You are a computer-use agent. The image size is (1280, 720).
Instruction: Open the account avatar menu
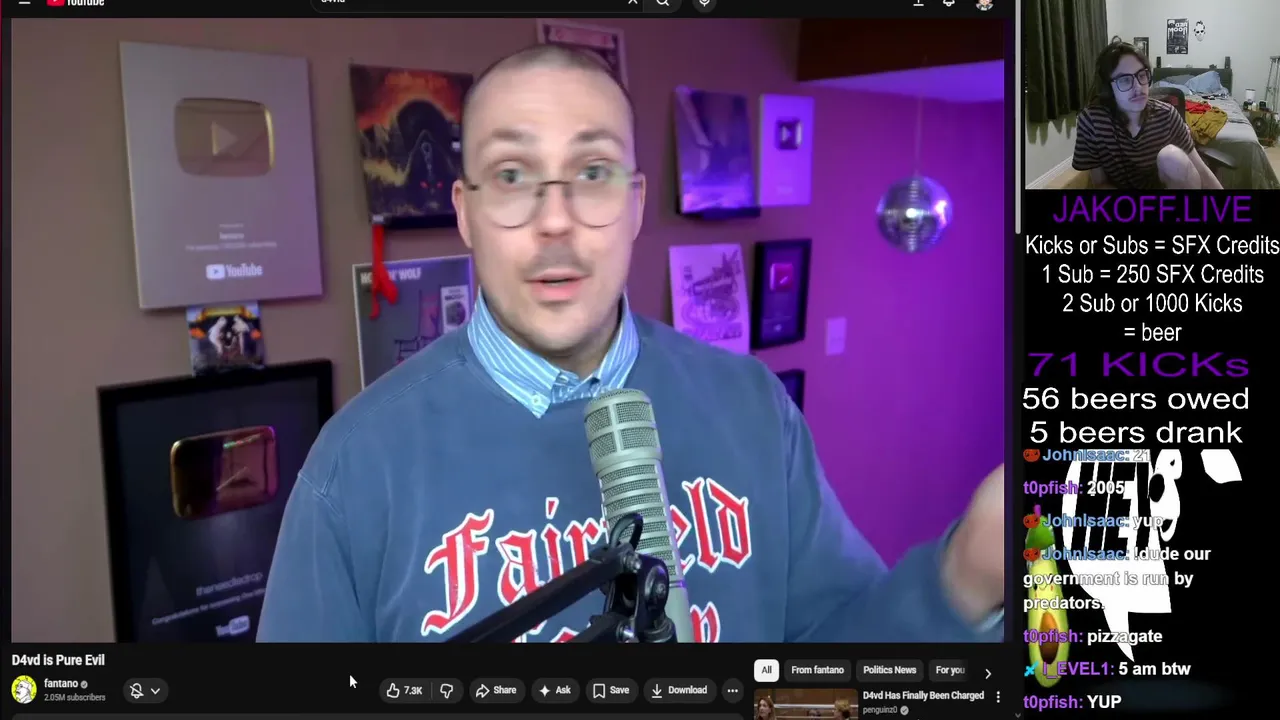[984, 4]
